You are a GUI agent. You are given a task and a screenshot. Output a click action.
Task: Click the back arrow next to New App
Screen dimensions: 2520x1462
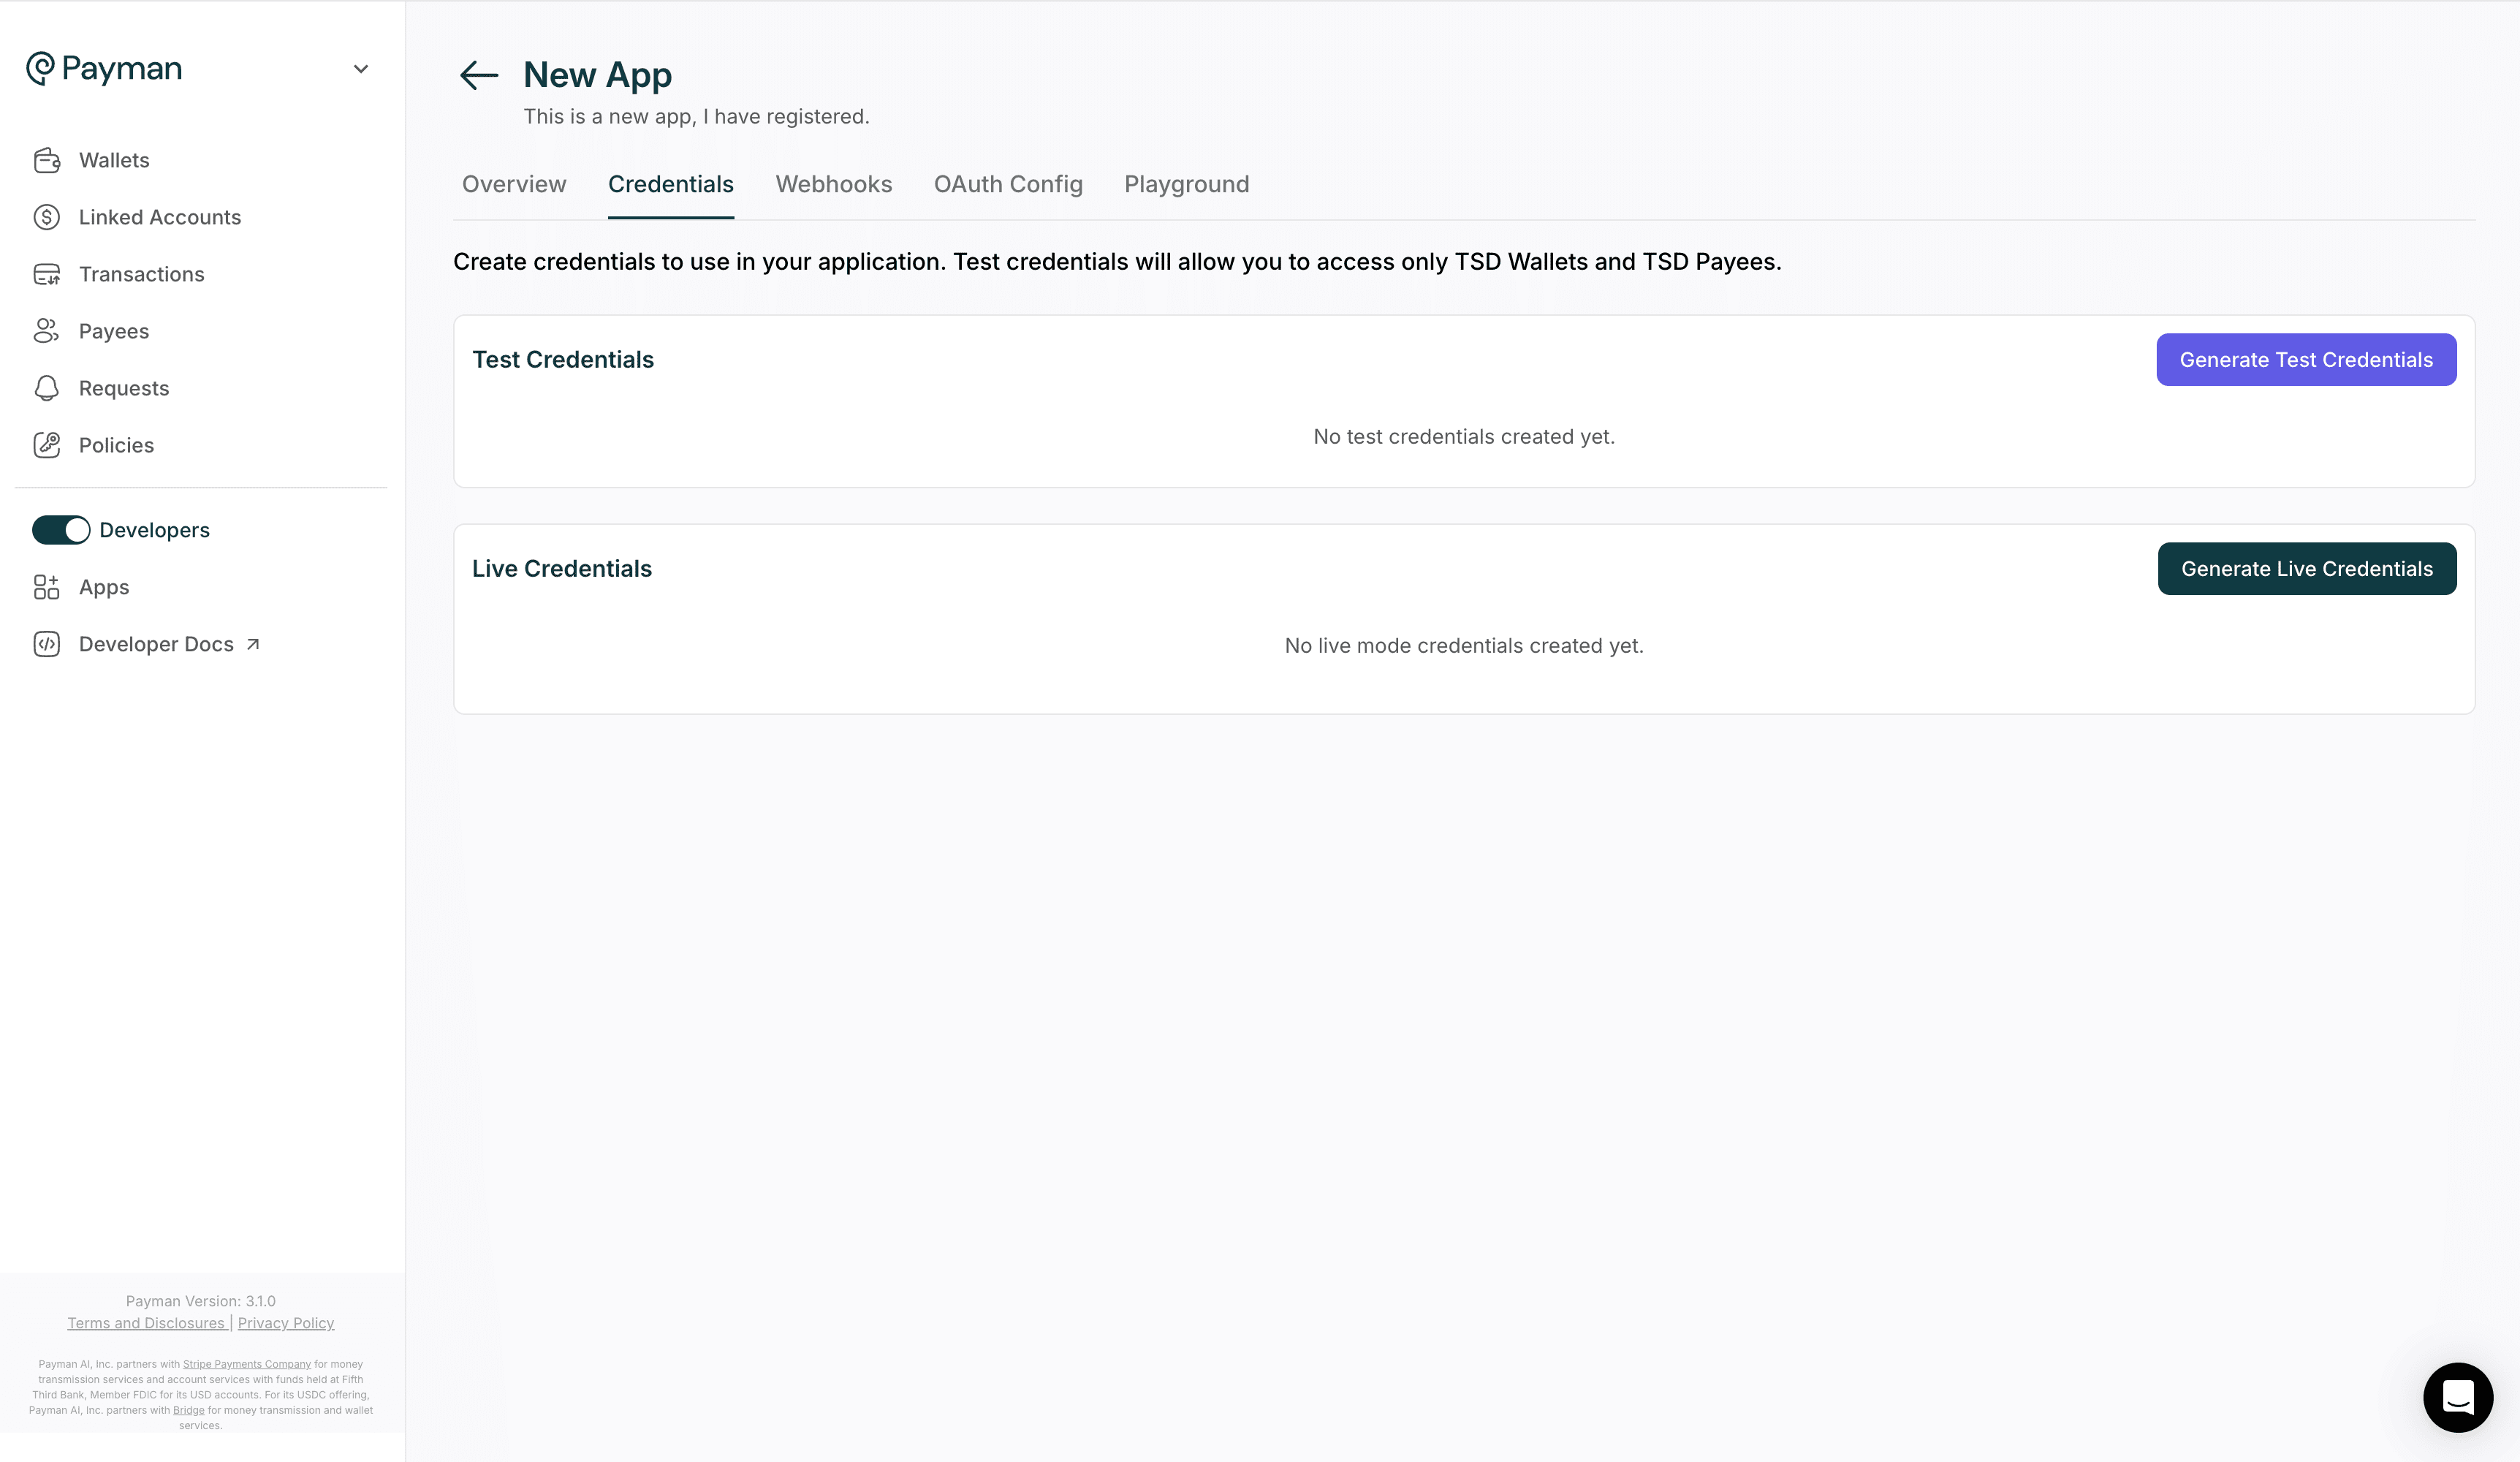(477, 75)
